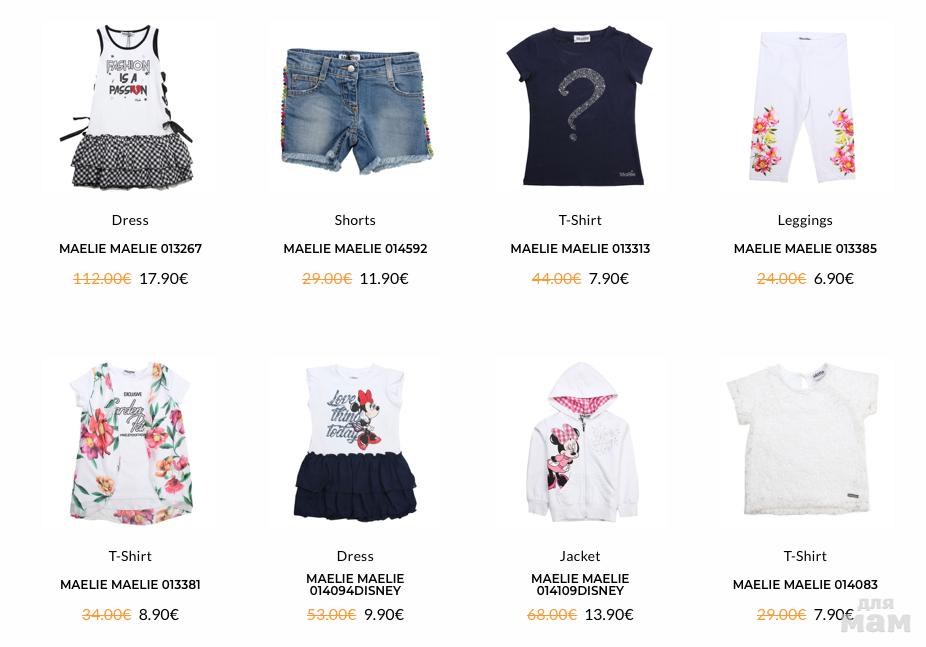Click the MAELIE MAELIE 013267 product title
Image resolution: width=926 pixels, height=647 pixels.
(131, 249)
